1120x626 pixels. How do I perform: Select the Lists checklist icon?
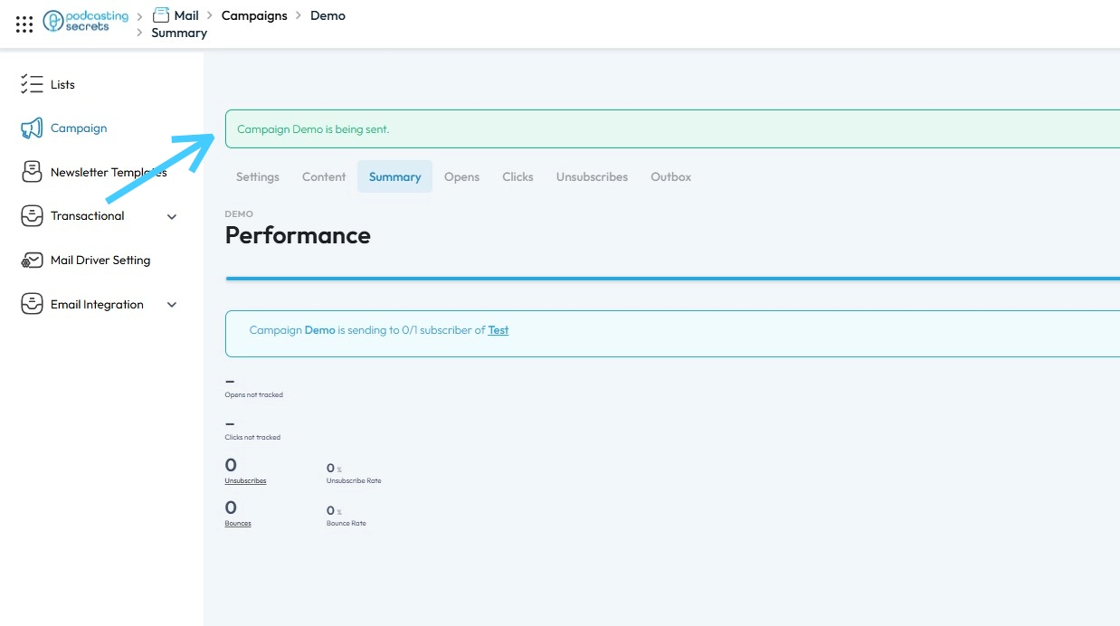(31, 84)
